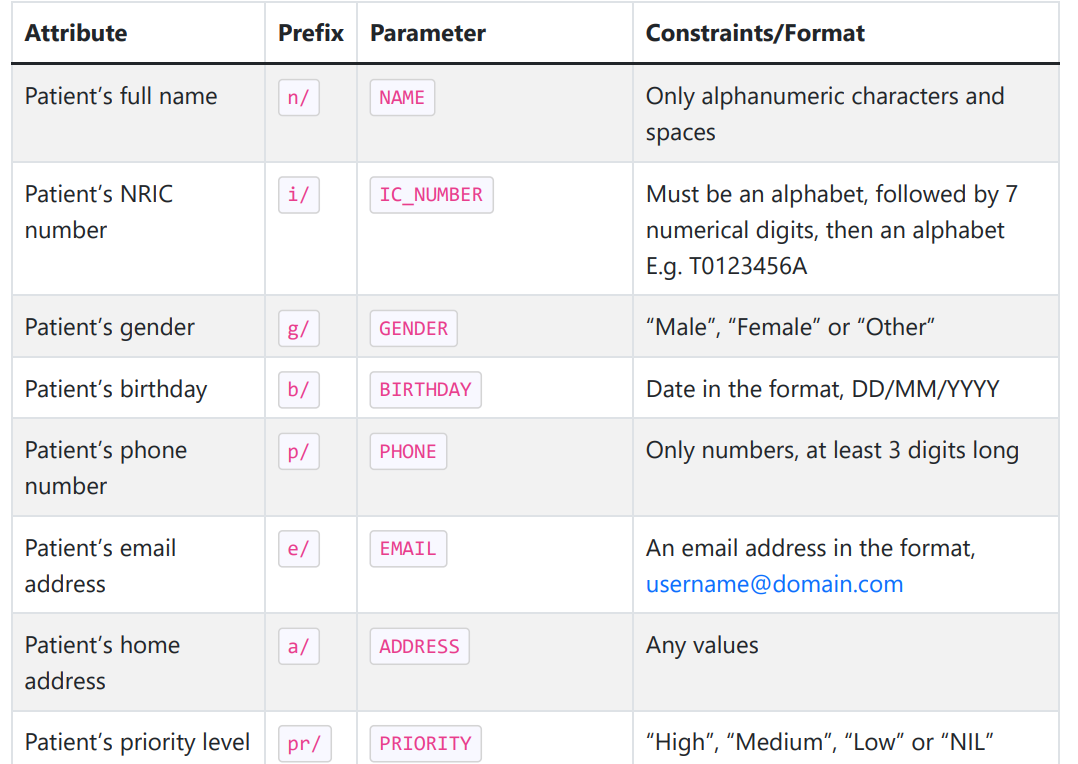Click the i/ prefix code badge
The width and height of the screenshot is (1078, 764).
(298, 195)
